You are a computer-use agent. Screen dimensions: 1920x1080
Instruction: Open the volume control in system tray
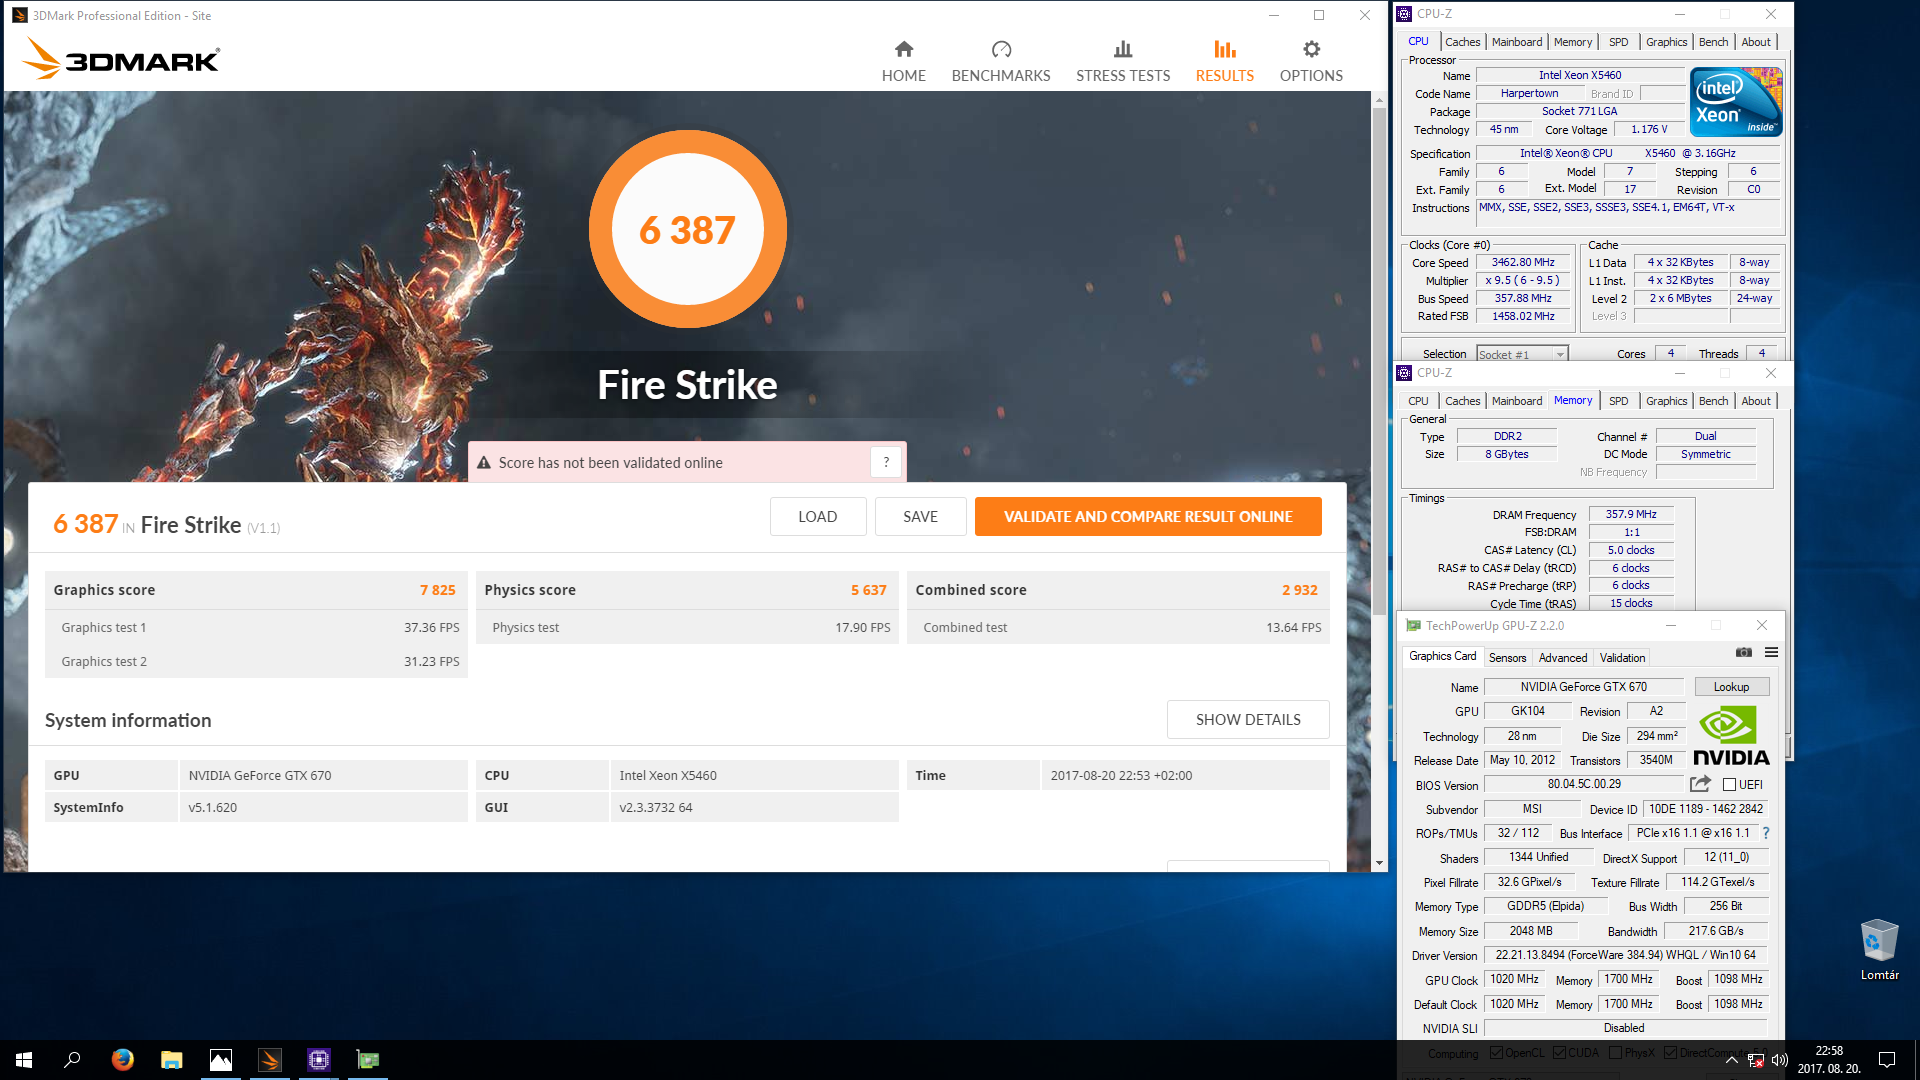[1779, 1060]
